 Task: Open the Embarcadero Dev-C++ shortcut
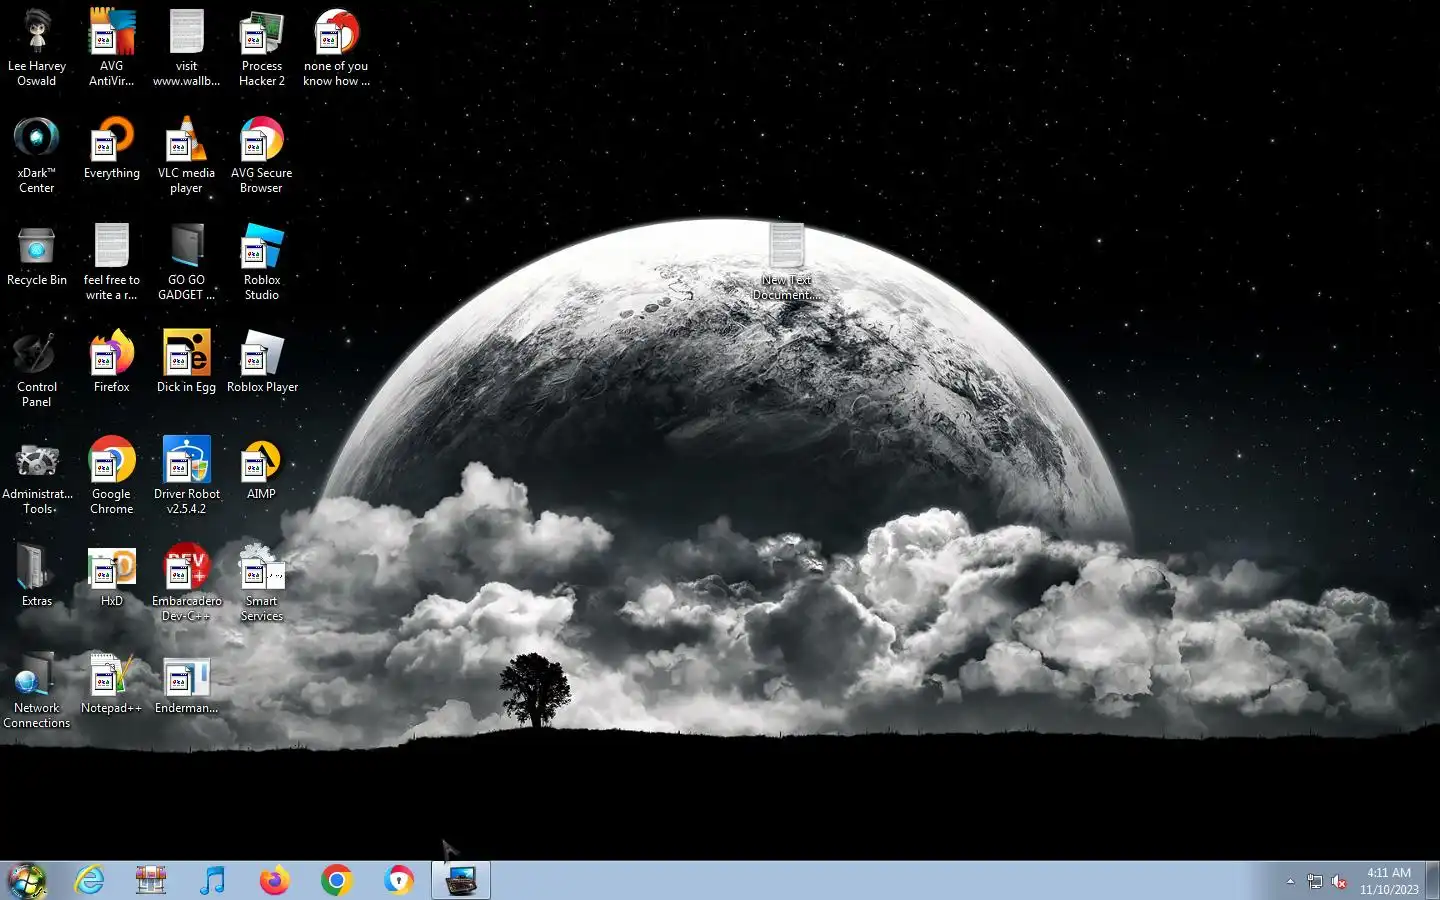(x=186, y=582)
